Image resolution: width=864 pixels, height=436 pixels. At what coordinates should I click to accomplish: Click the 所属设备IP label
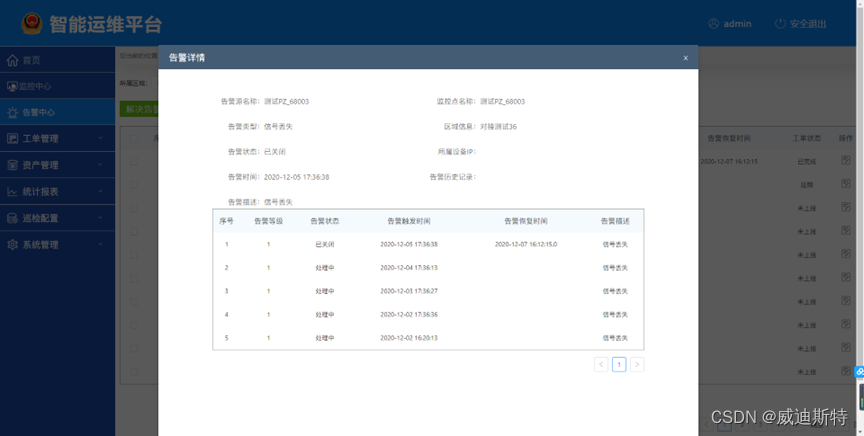(x=457, y=152)
